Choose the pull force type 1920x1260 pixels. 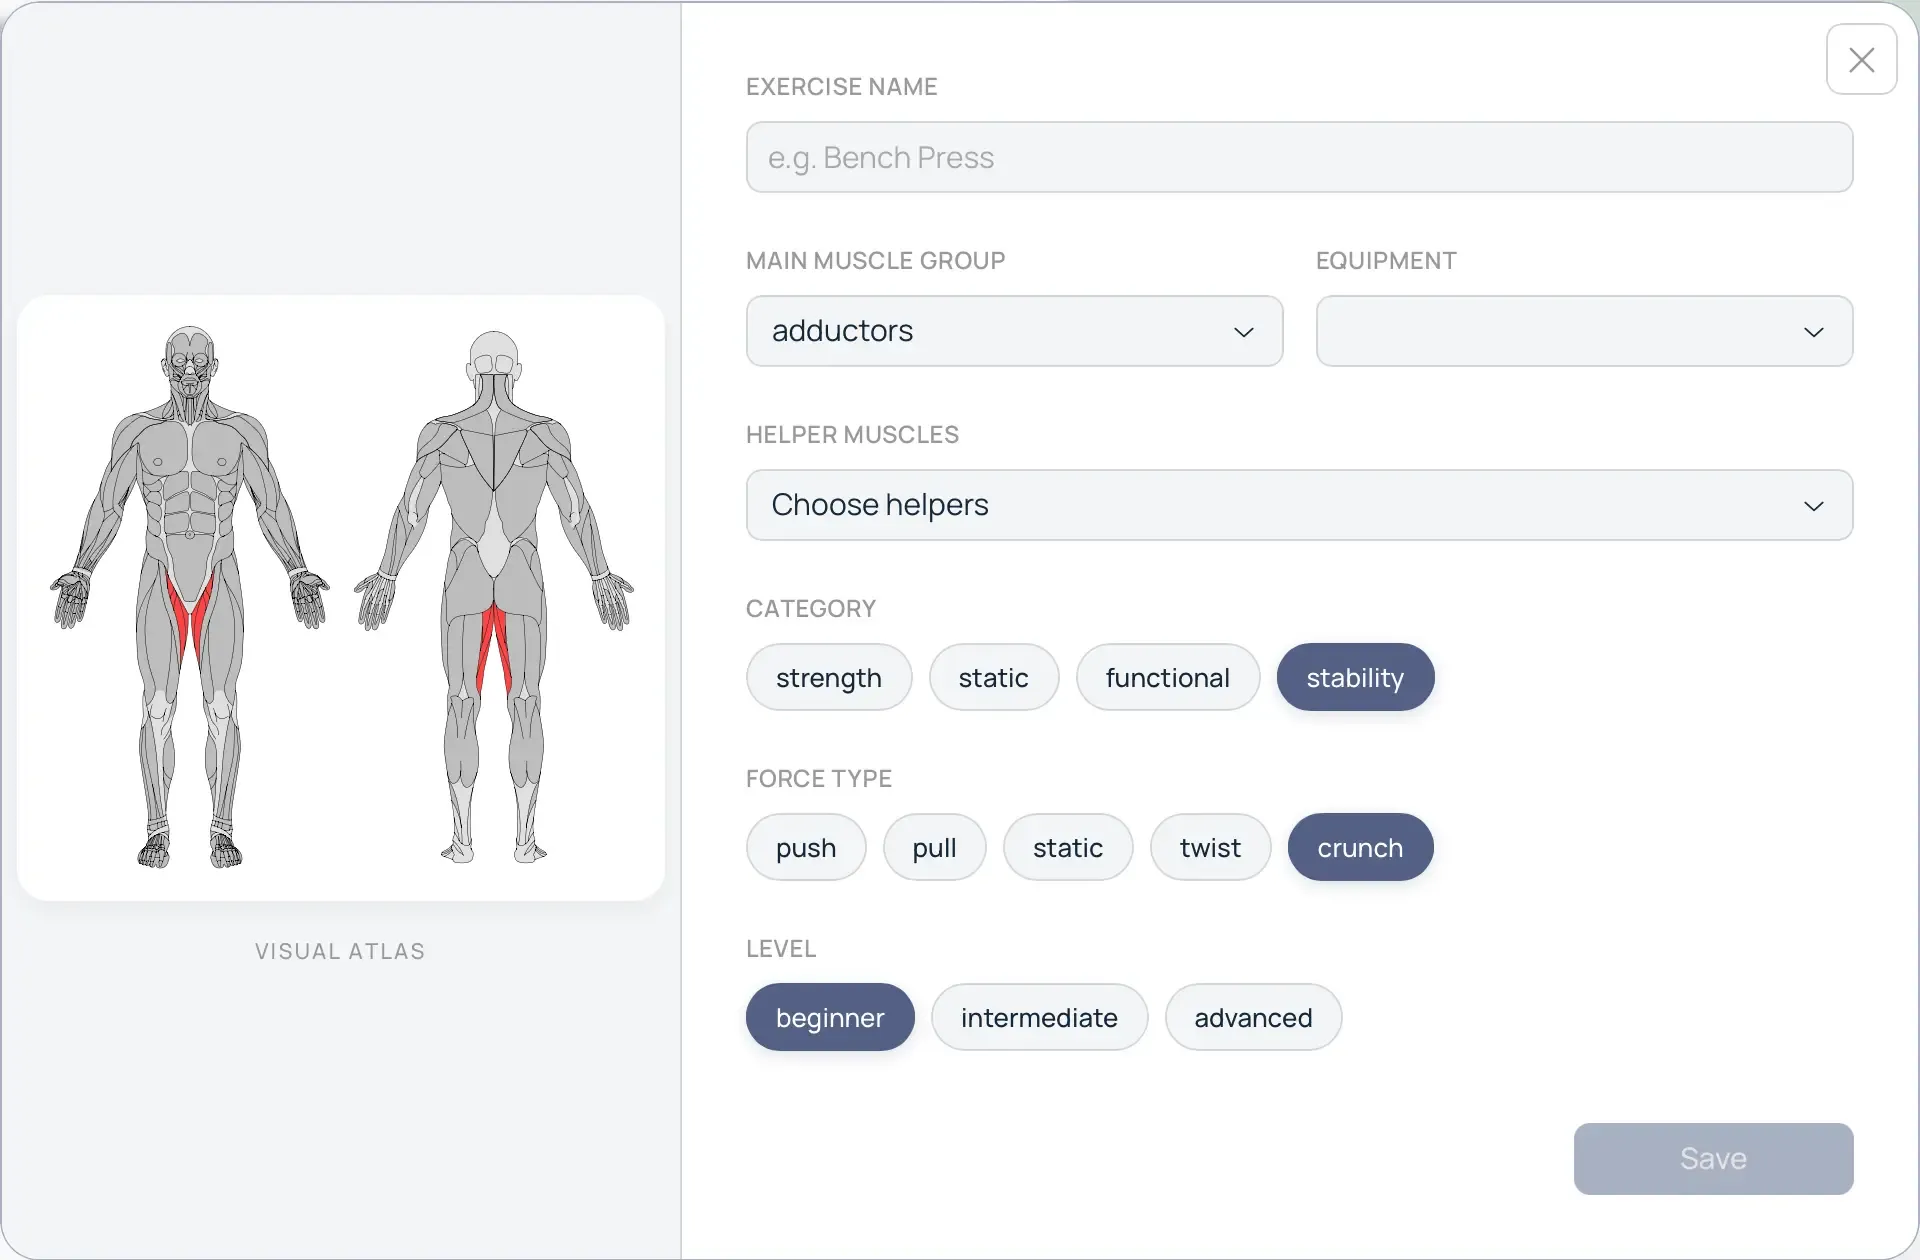click(x=934, y=847)
